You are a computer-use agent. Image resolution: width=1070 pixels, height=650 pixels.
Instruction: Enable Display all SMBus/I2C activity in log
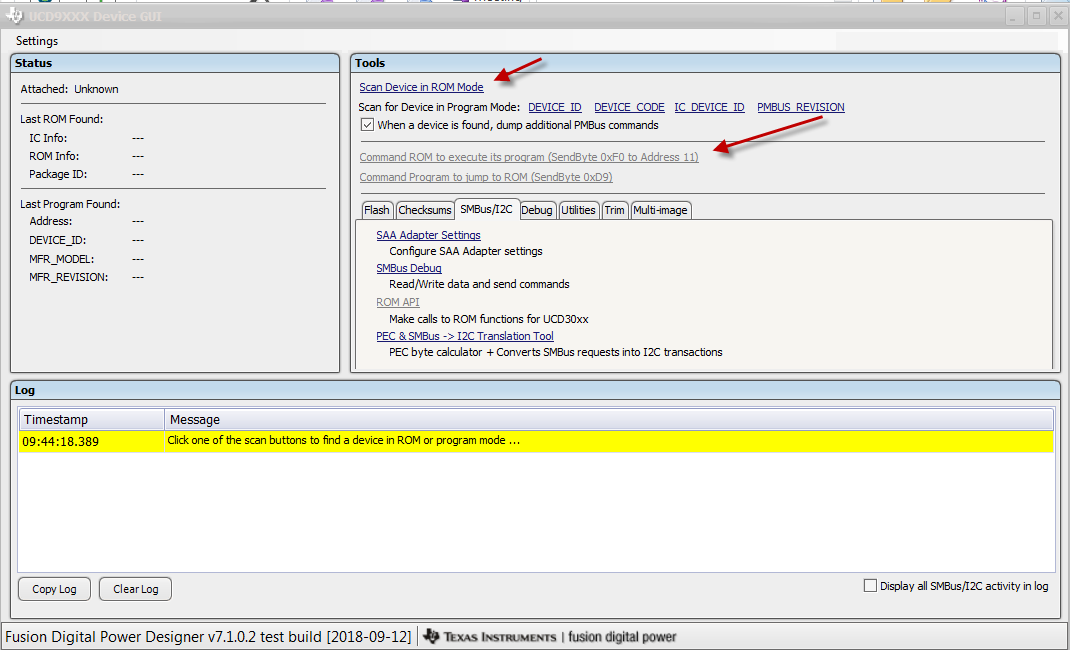coord(870,586)
